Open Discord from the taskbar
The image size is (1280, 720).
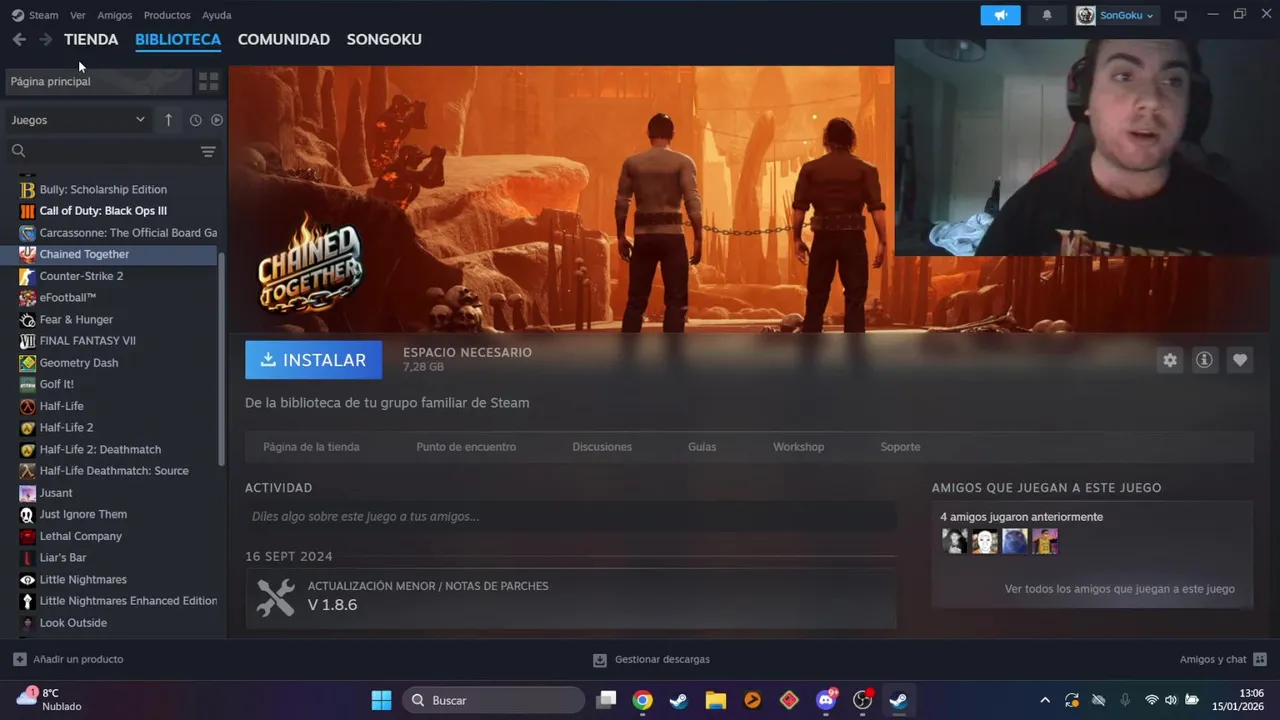(x=826, y=700)
